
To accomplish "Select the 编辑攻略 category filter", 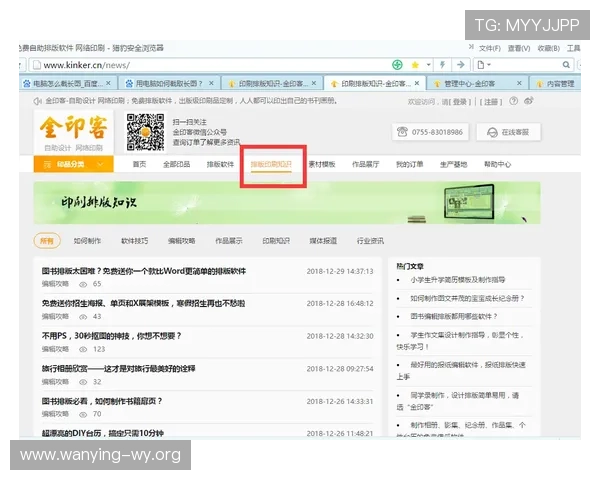I will [x=181, y=241].
